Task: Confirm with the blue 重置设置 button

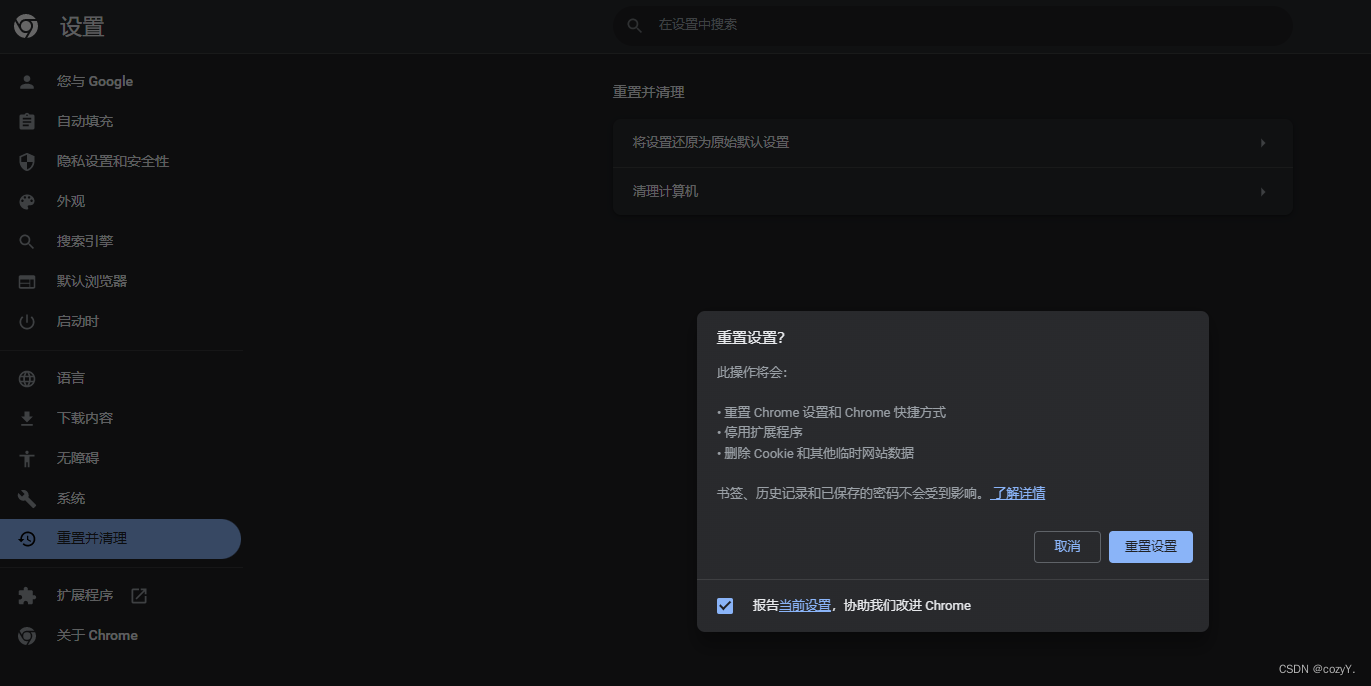Action: point(1151,547)
